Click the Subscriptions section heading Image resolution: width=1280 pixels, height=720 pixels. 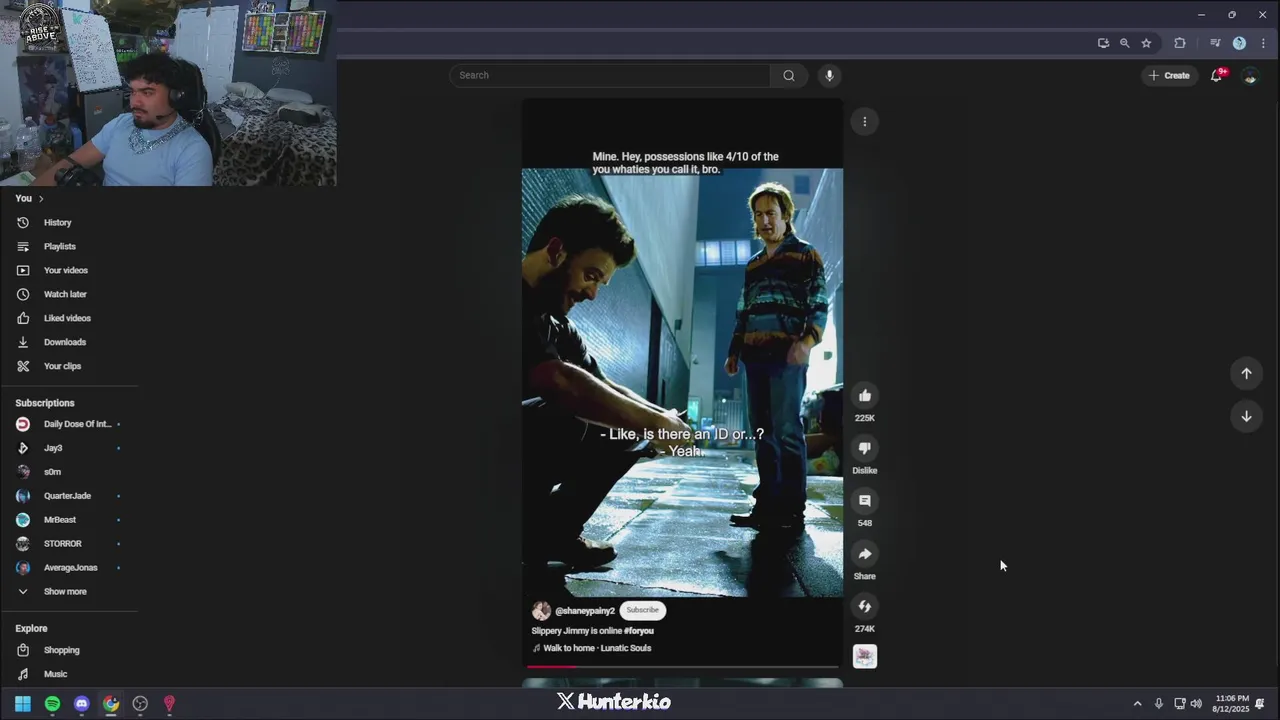[45, 403]
